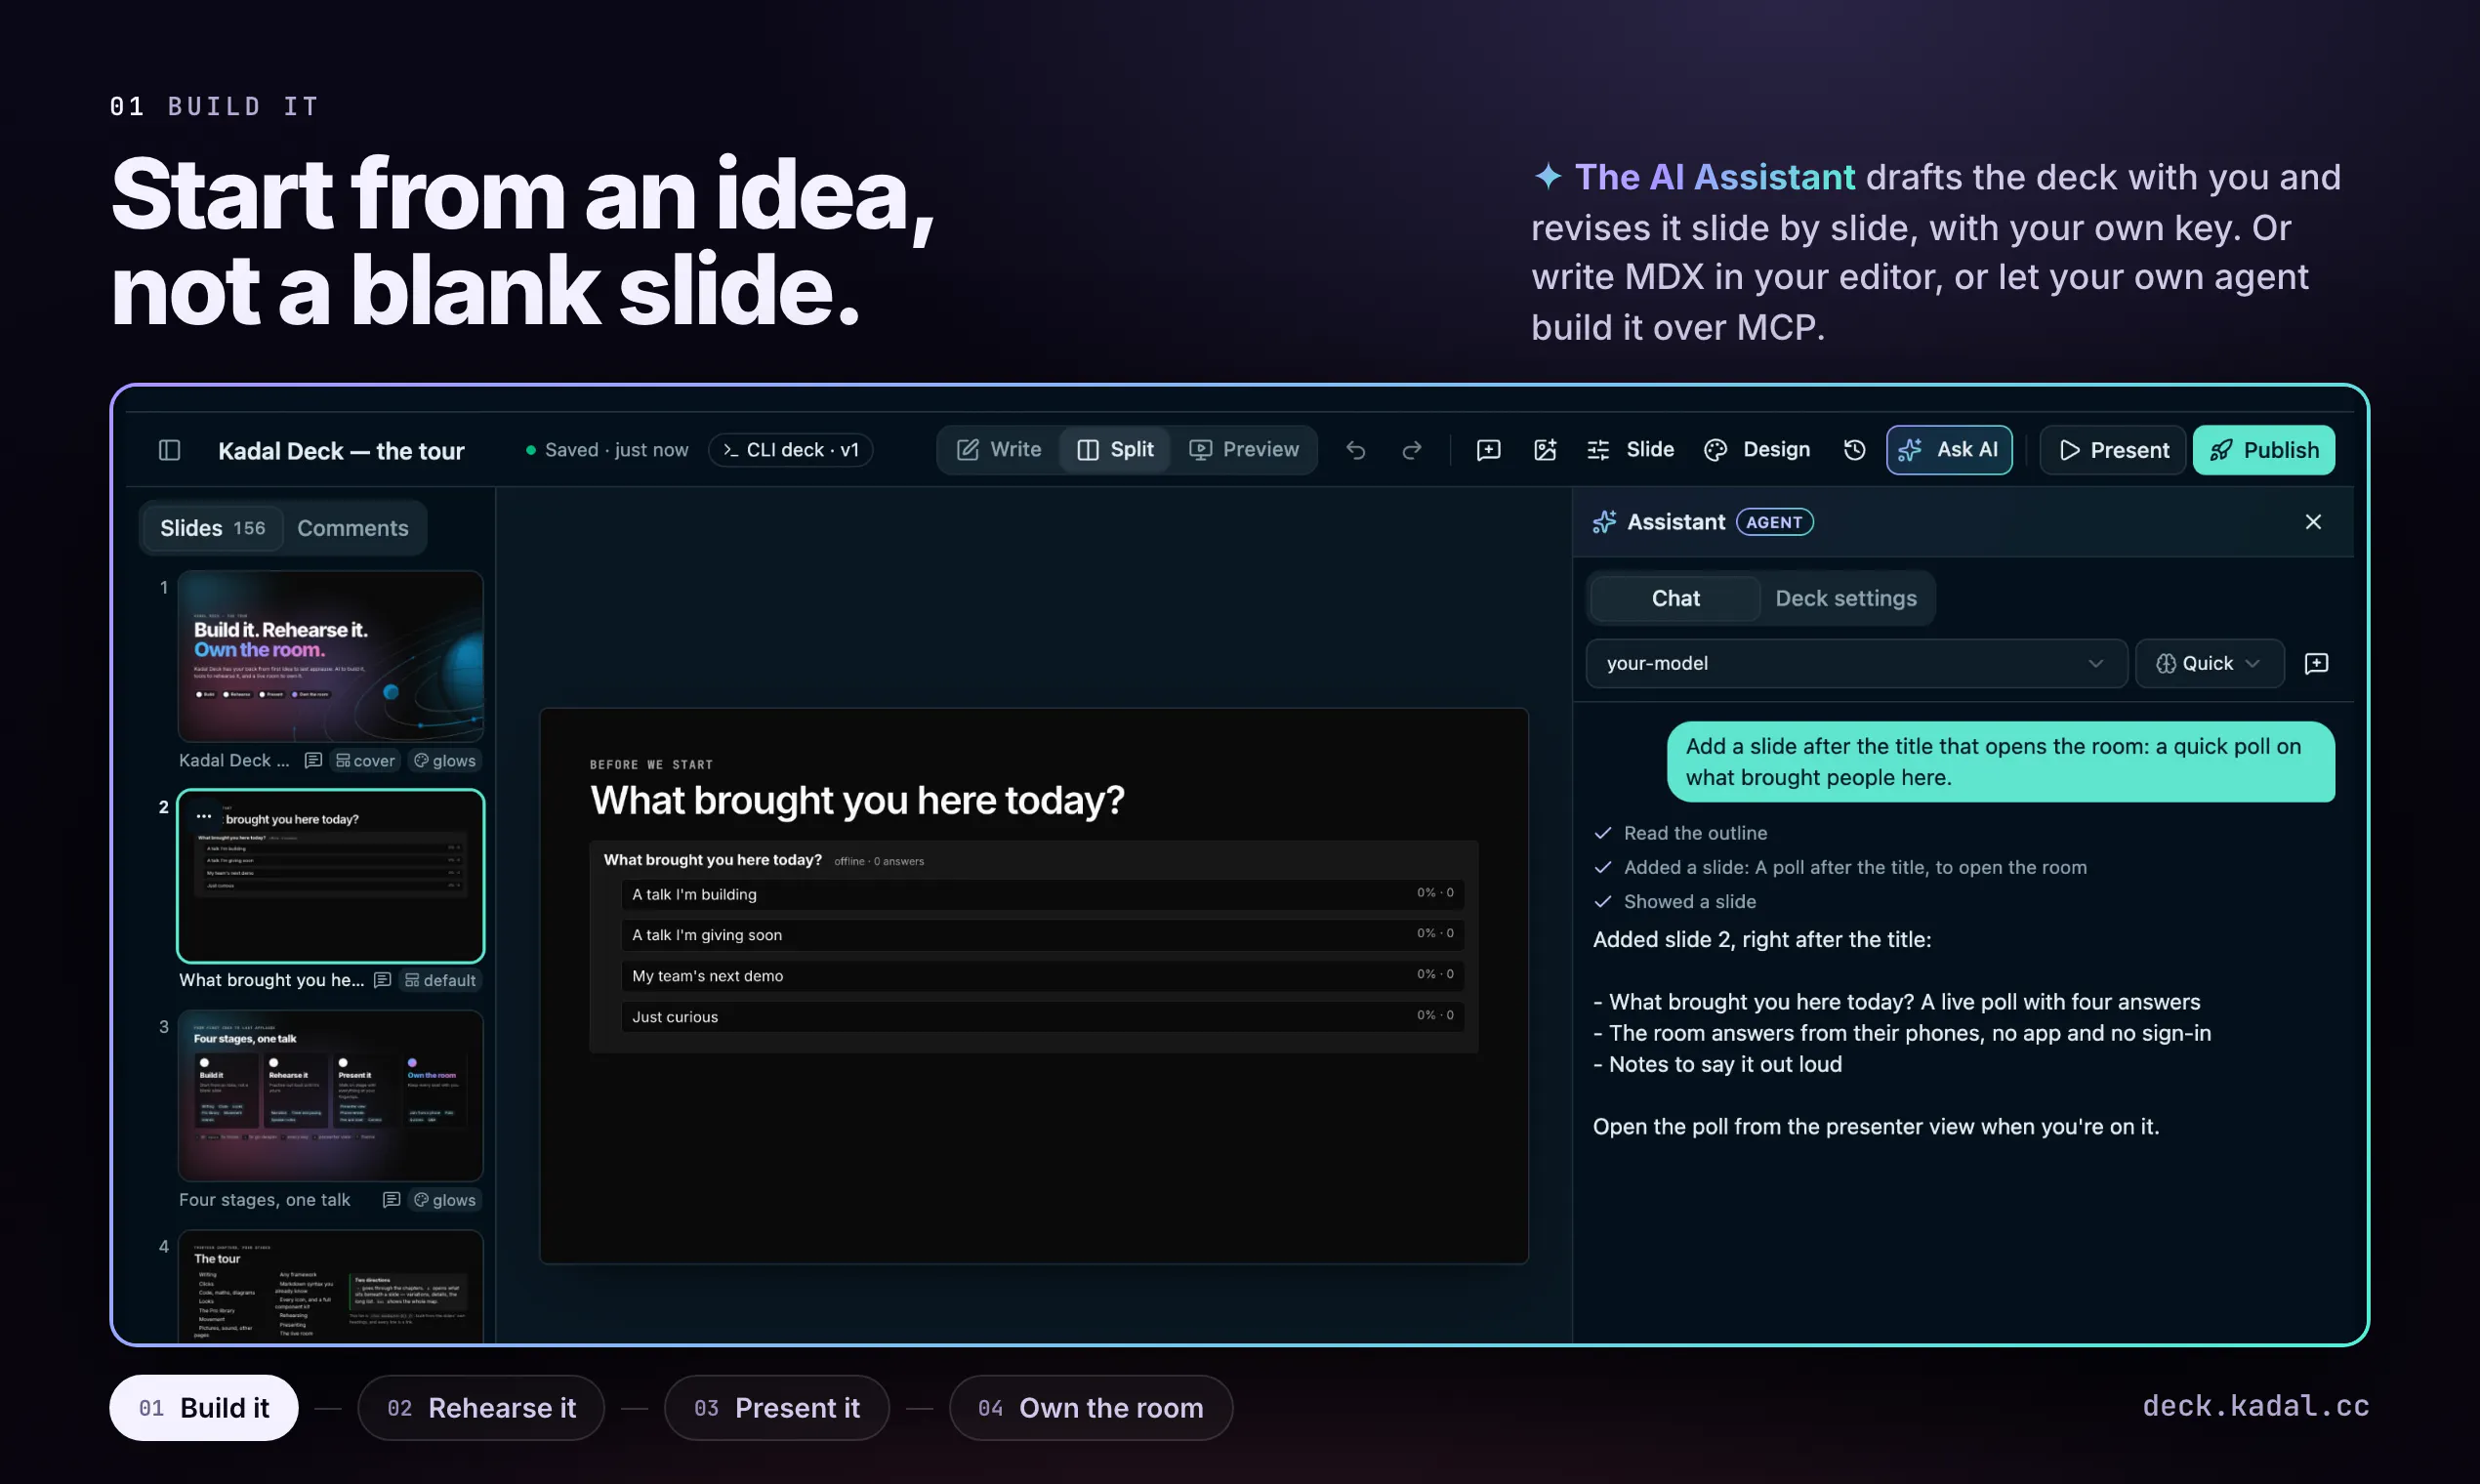The width and height of the screenshot is (2480, 1484).
Task: Open the Design palette option
Action: point(1757,450)
